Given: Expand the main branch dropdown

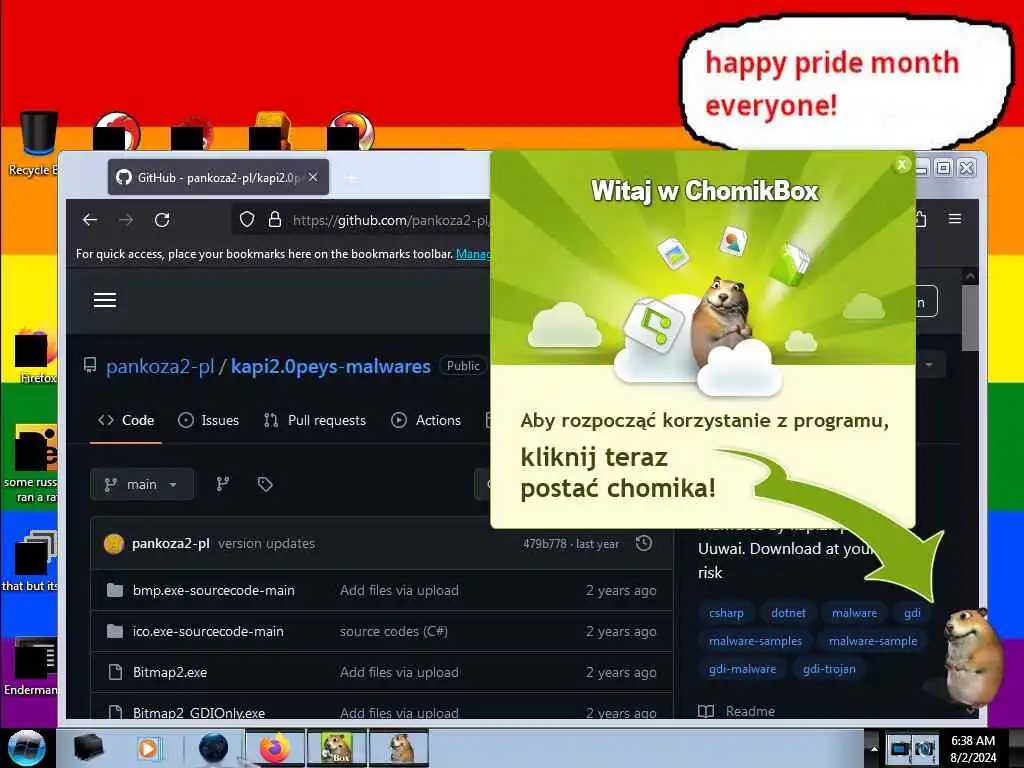Looking at the screenshot, I should [142, 485].
